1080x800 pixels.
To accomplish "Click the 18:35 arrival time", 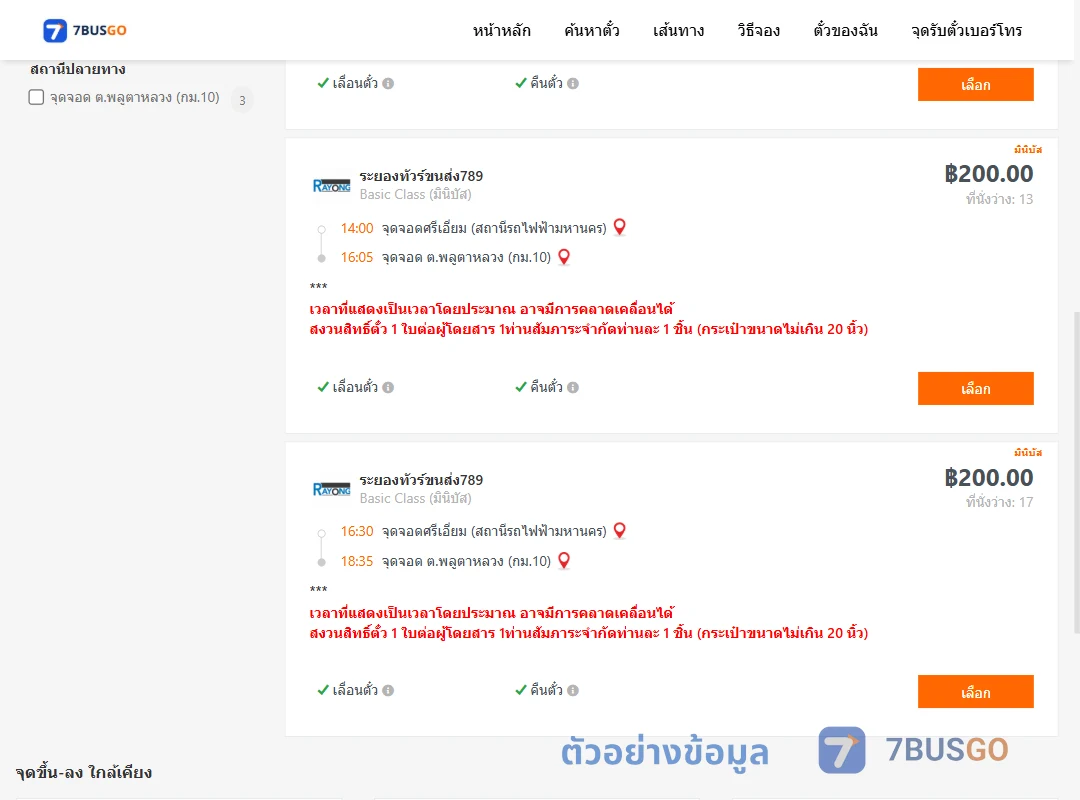I will [x=357, y=561].
